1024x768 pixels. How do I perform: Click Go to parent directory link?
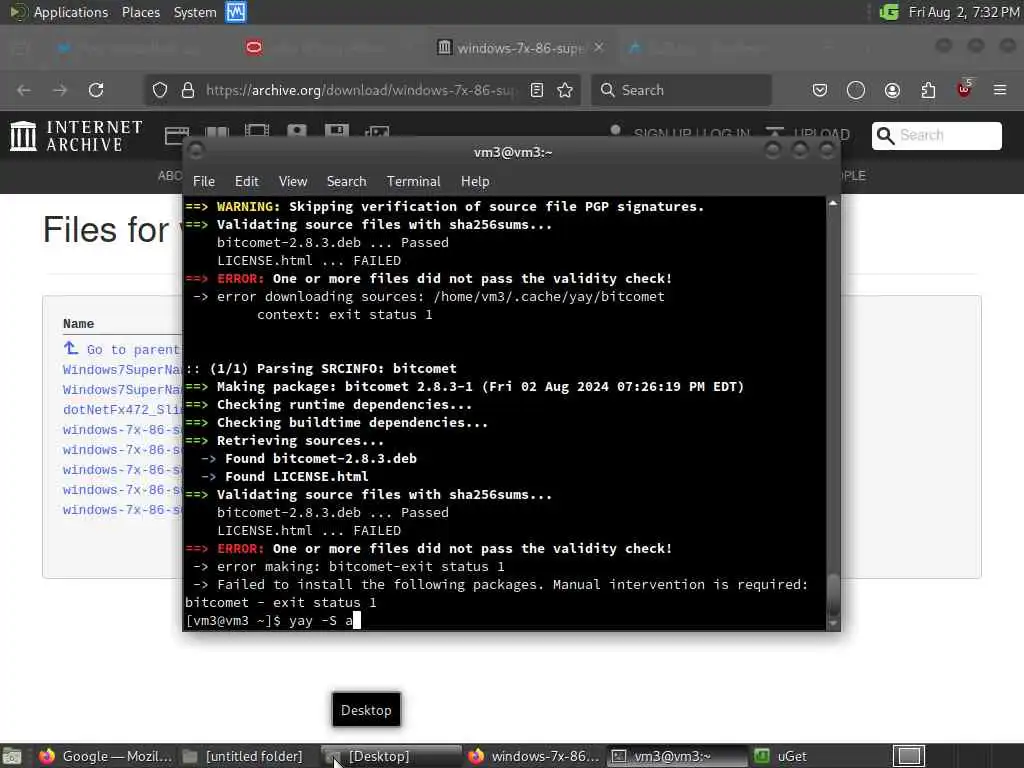(x=123, y=349)
